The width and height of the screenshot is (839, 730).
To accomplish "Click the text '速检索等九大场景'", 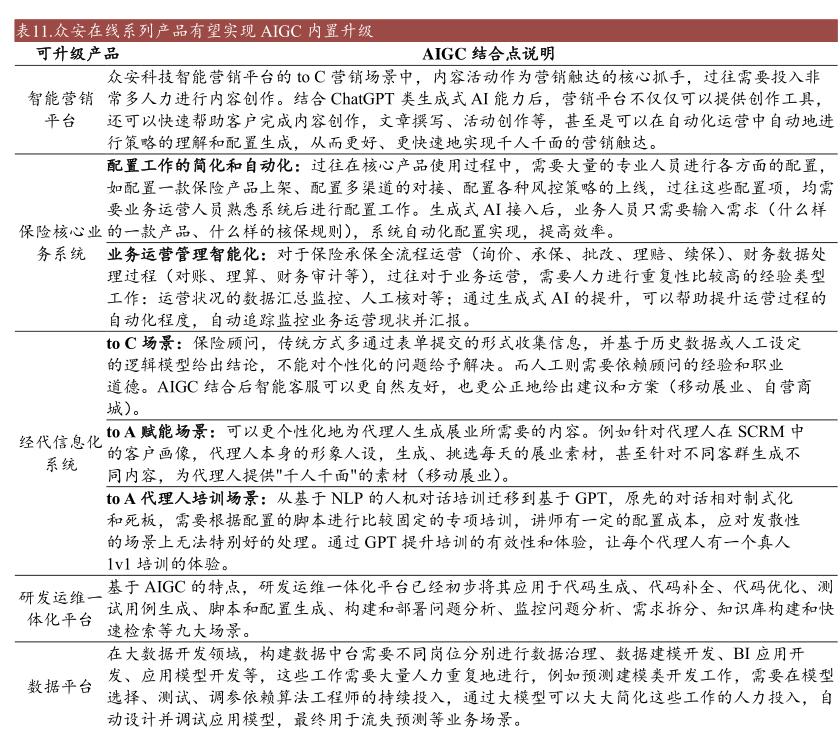I will [x=174, y=631].
